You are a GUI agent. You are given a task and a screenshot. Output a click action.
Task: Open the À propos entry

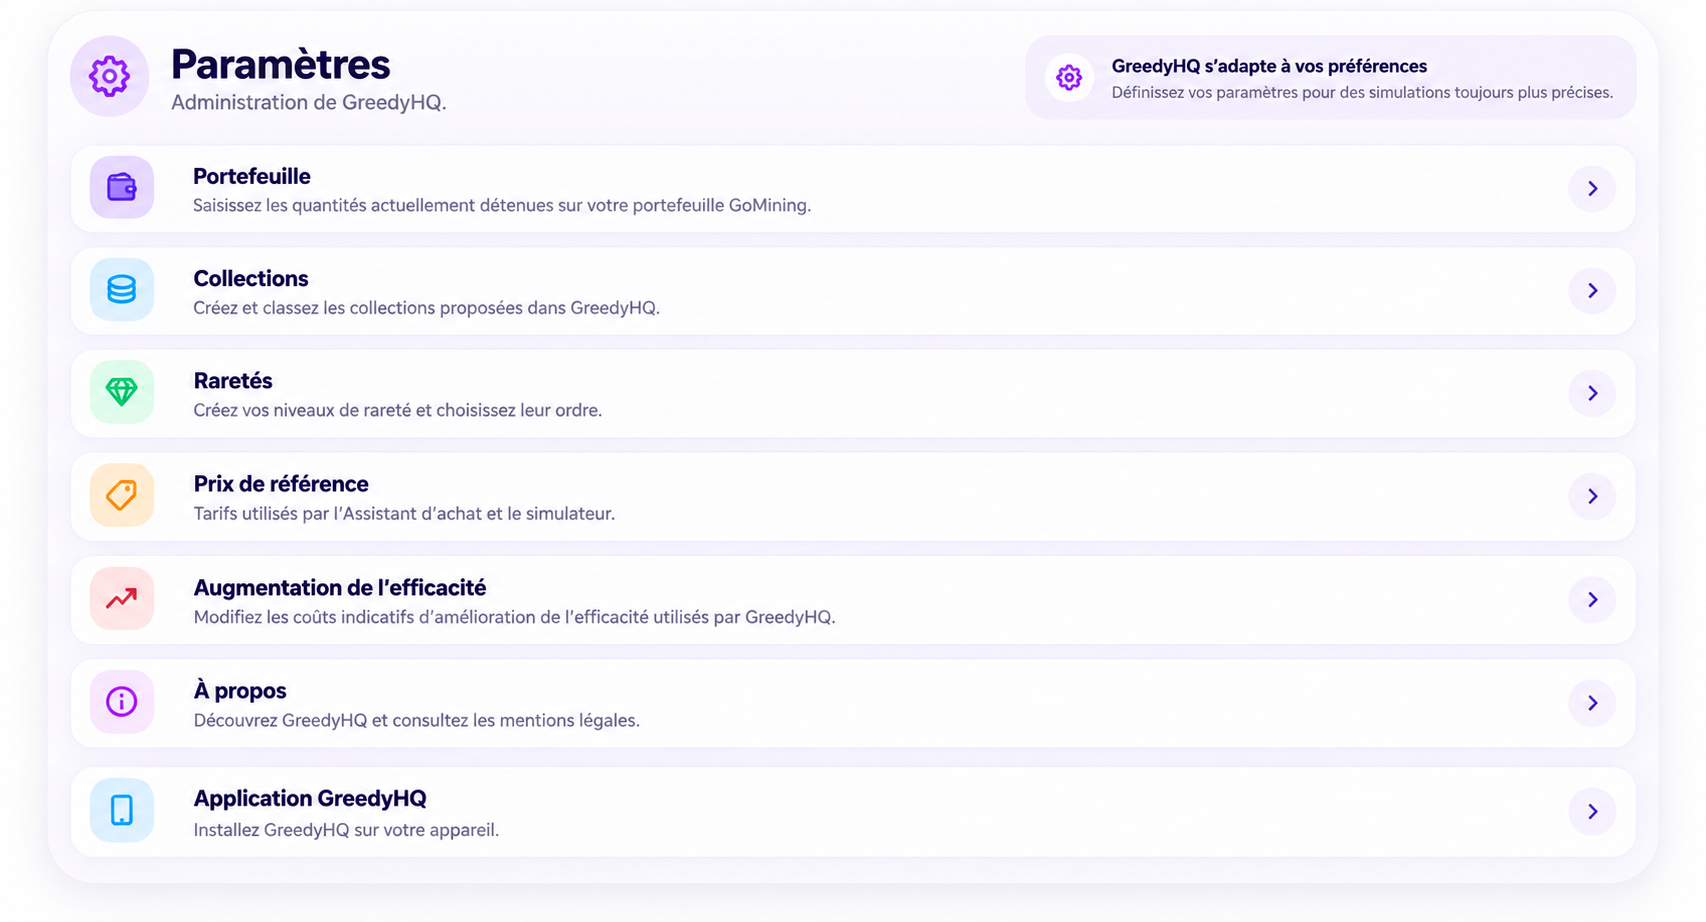point(853,703)
